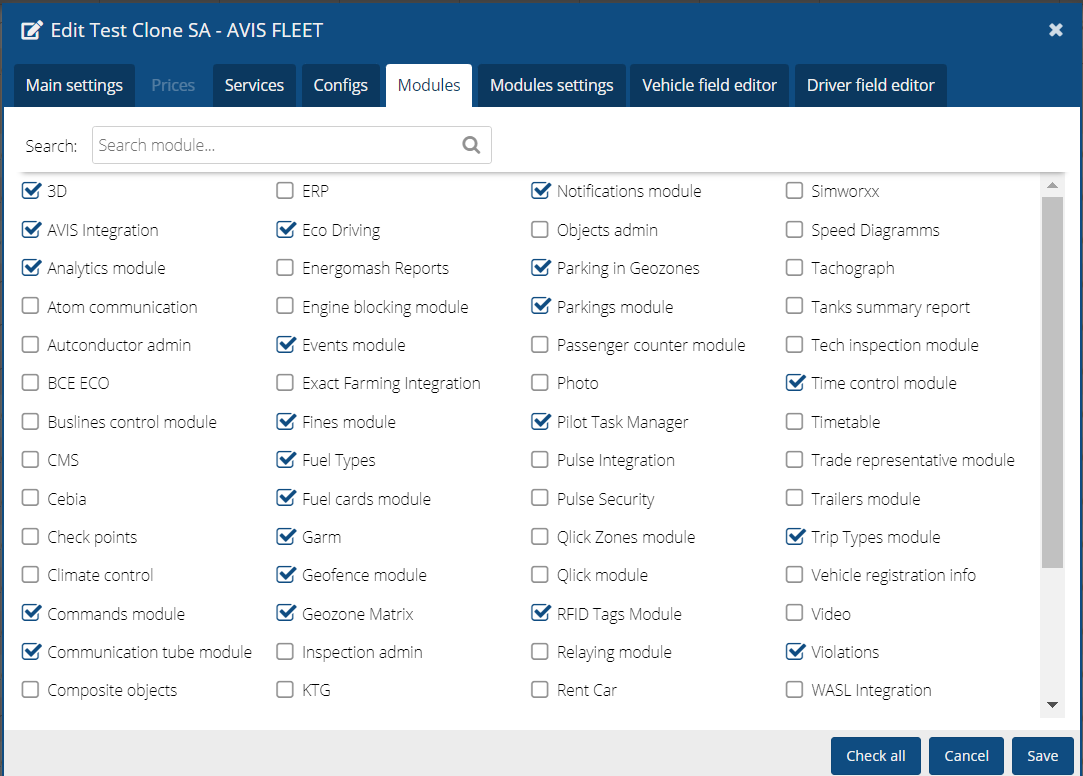This screenshot has height=776, width=1083.
Task: Check the Rent Car module
Action: pyautogui.click(x=540, y=690)
